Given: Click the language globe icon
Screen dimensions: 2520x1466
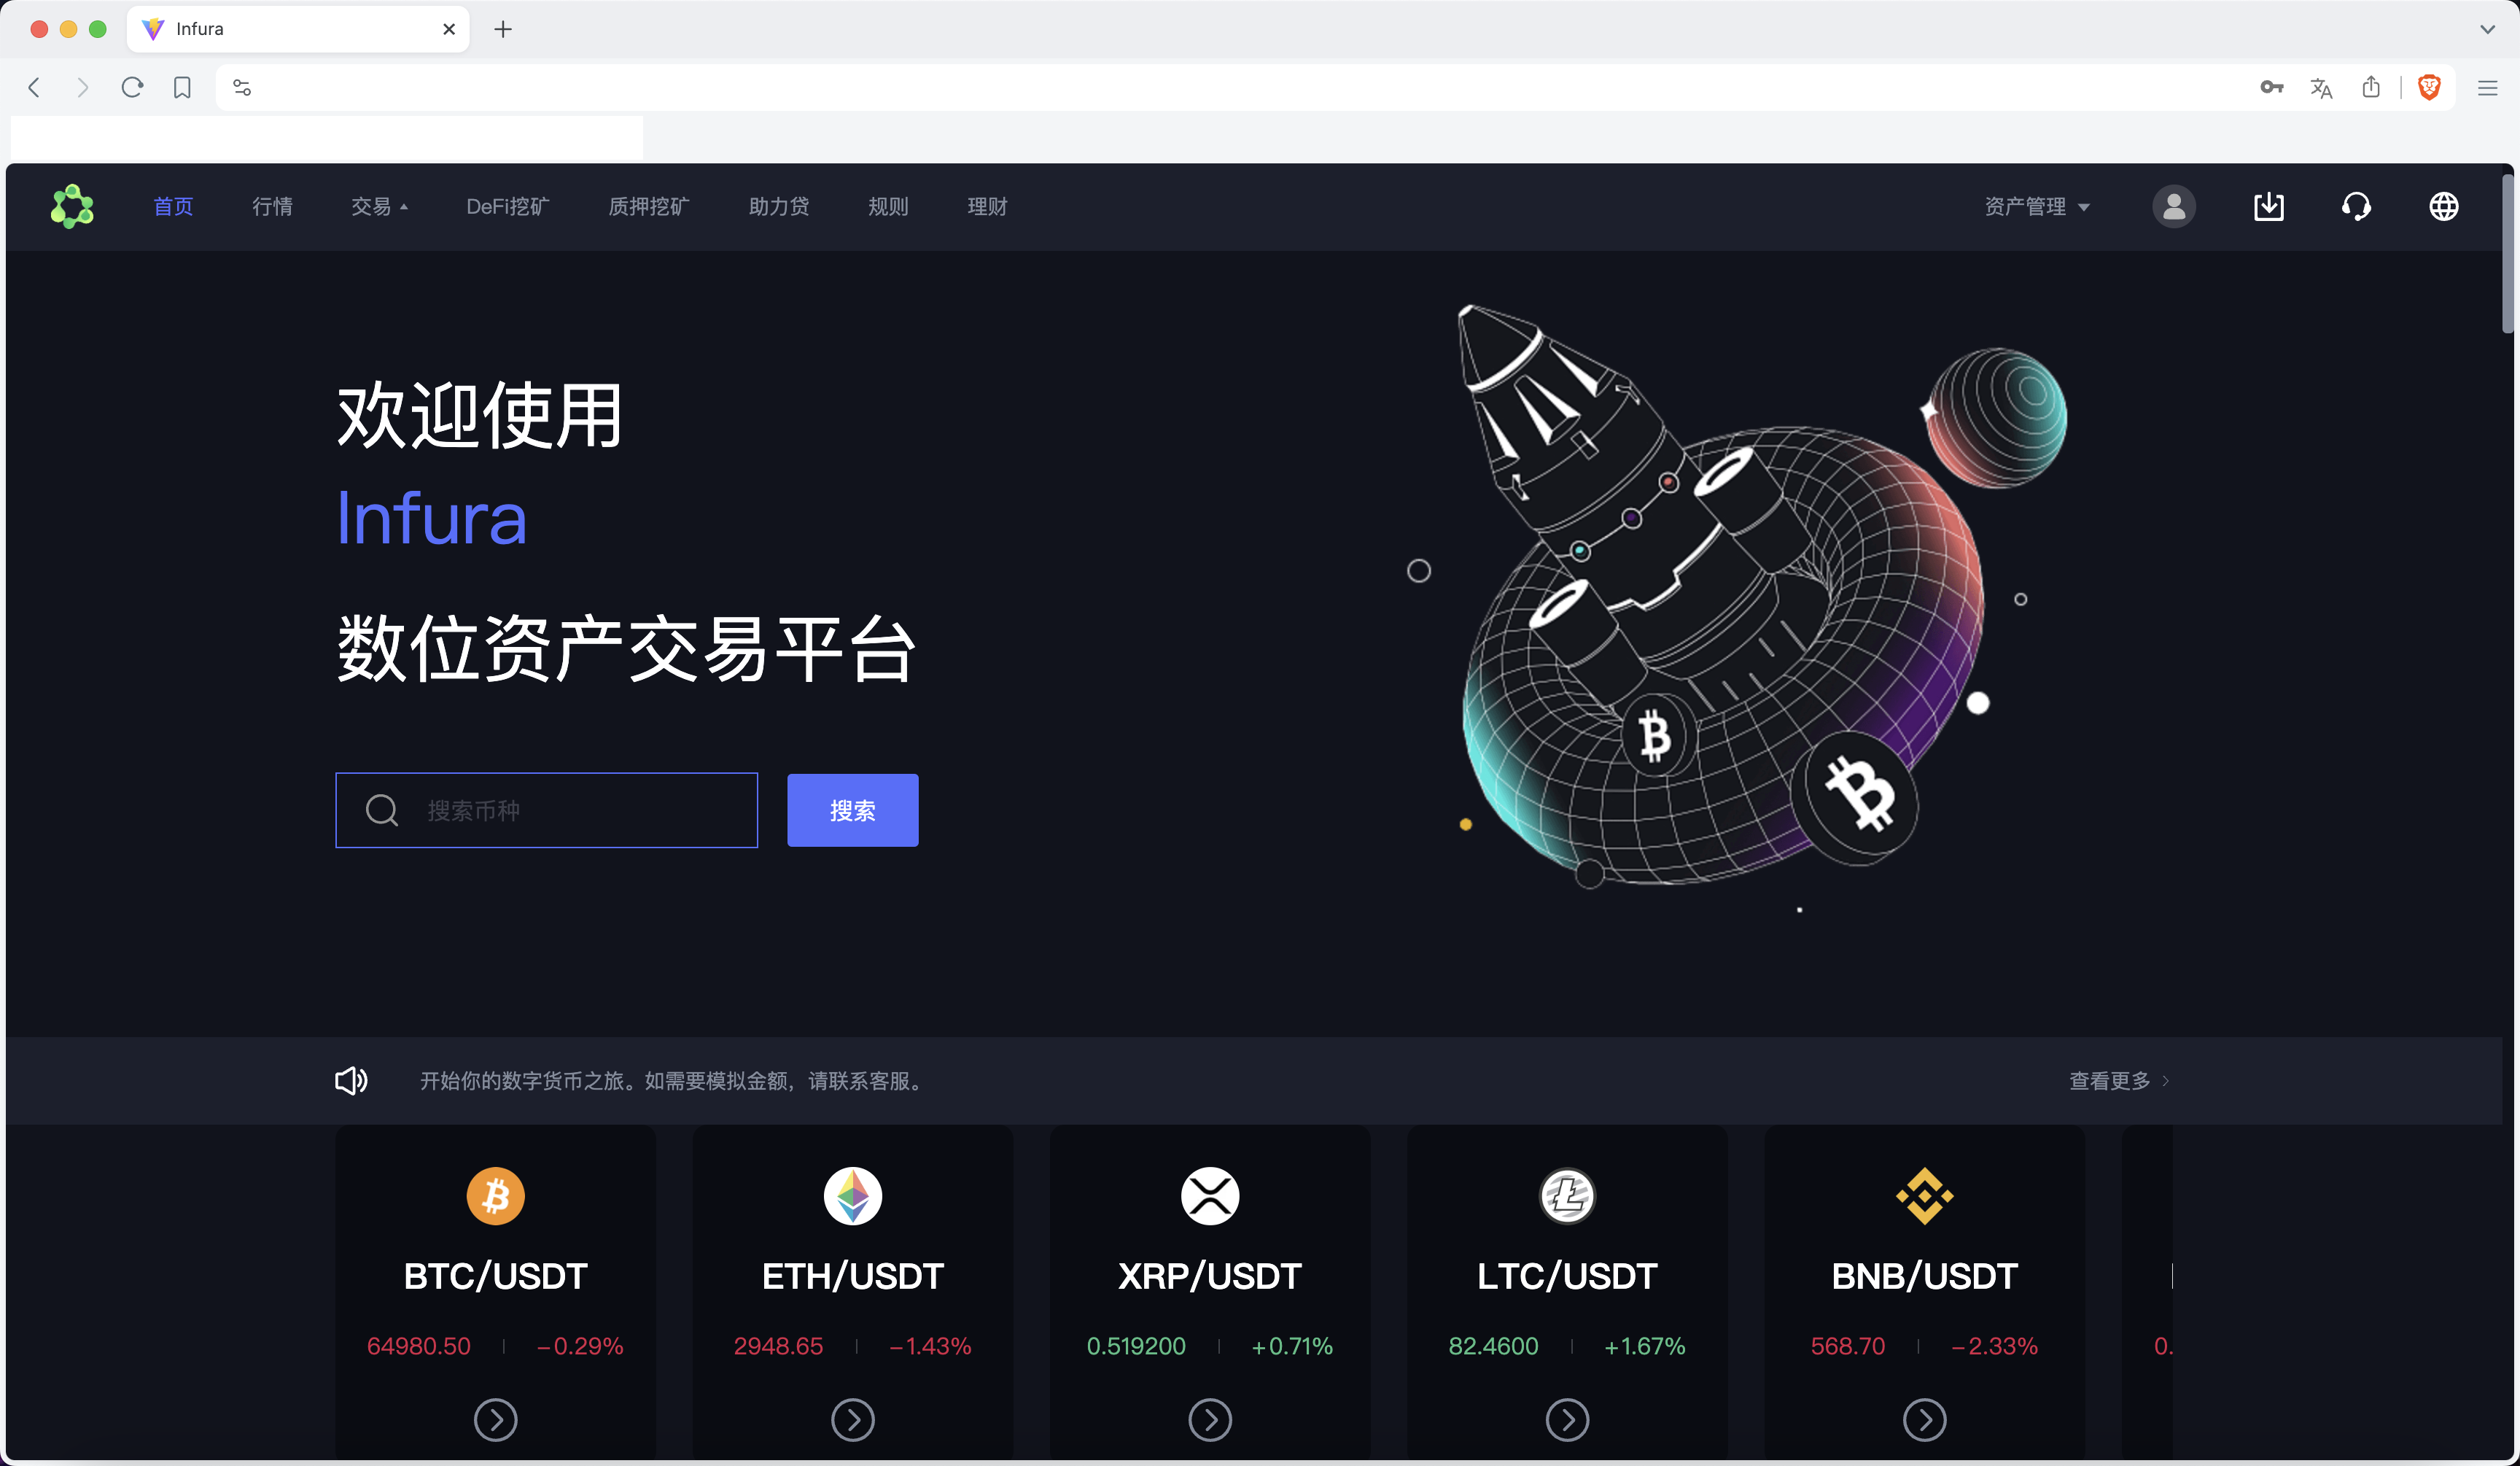Looking at the screenshot, I should 2444,207.
